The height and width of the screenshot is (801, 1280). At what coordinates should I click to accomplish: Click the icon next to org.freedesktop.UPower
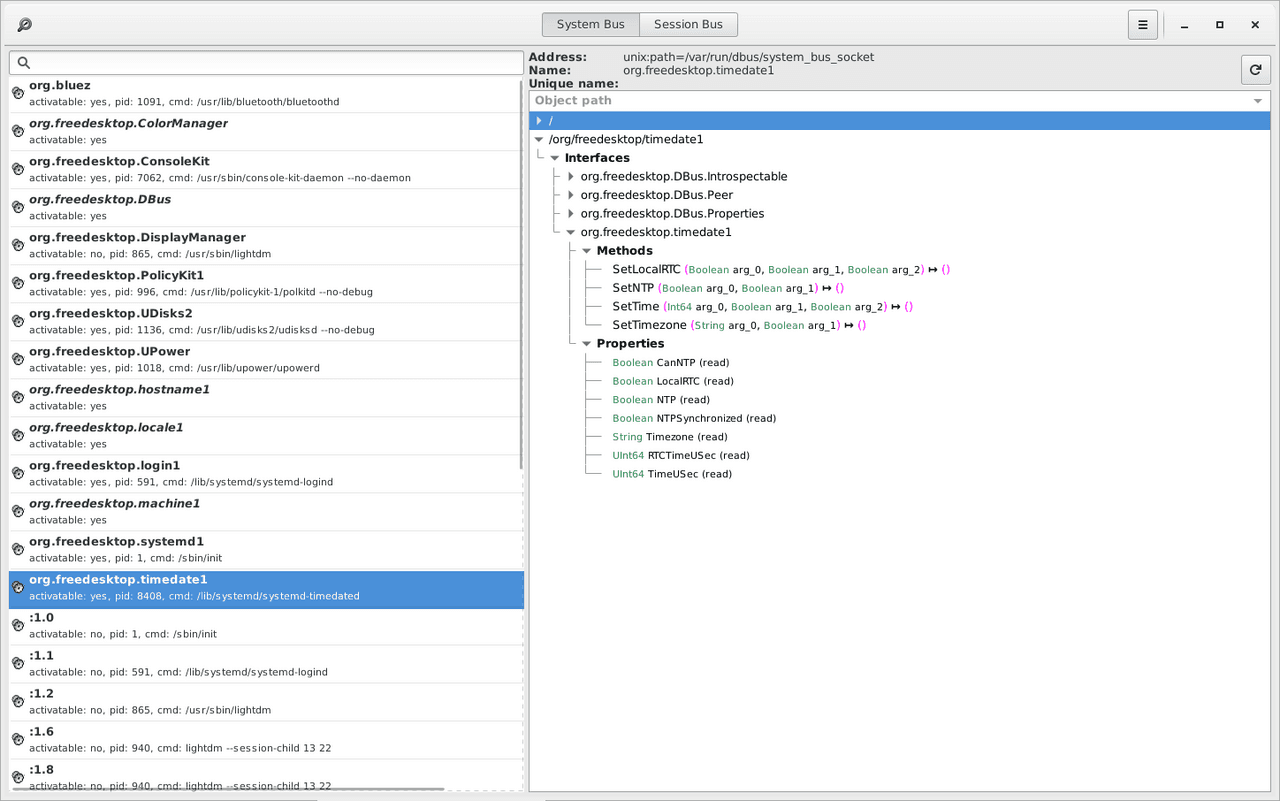coord(18,359)
